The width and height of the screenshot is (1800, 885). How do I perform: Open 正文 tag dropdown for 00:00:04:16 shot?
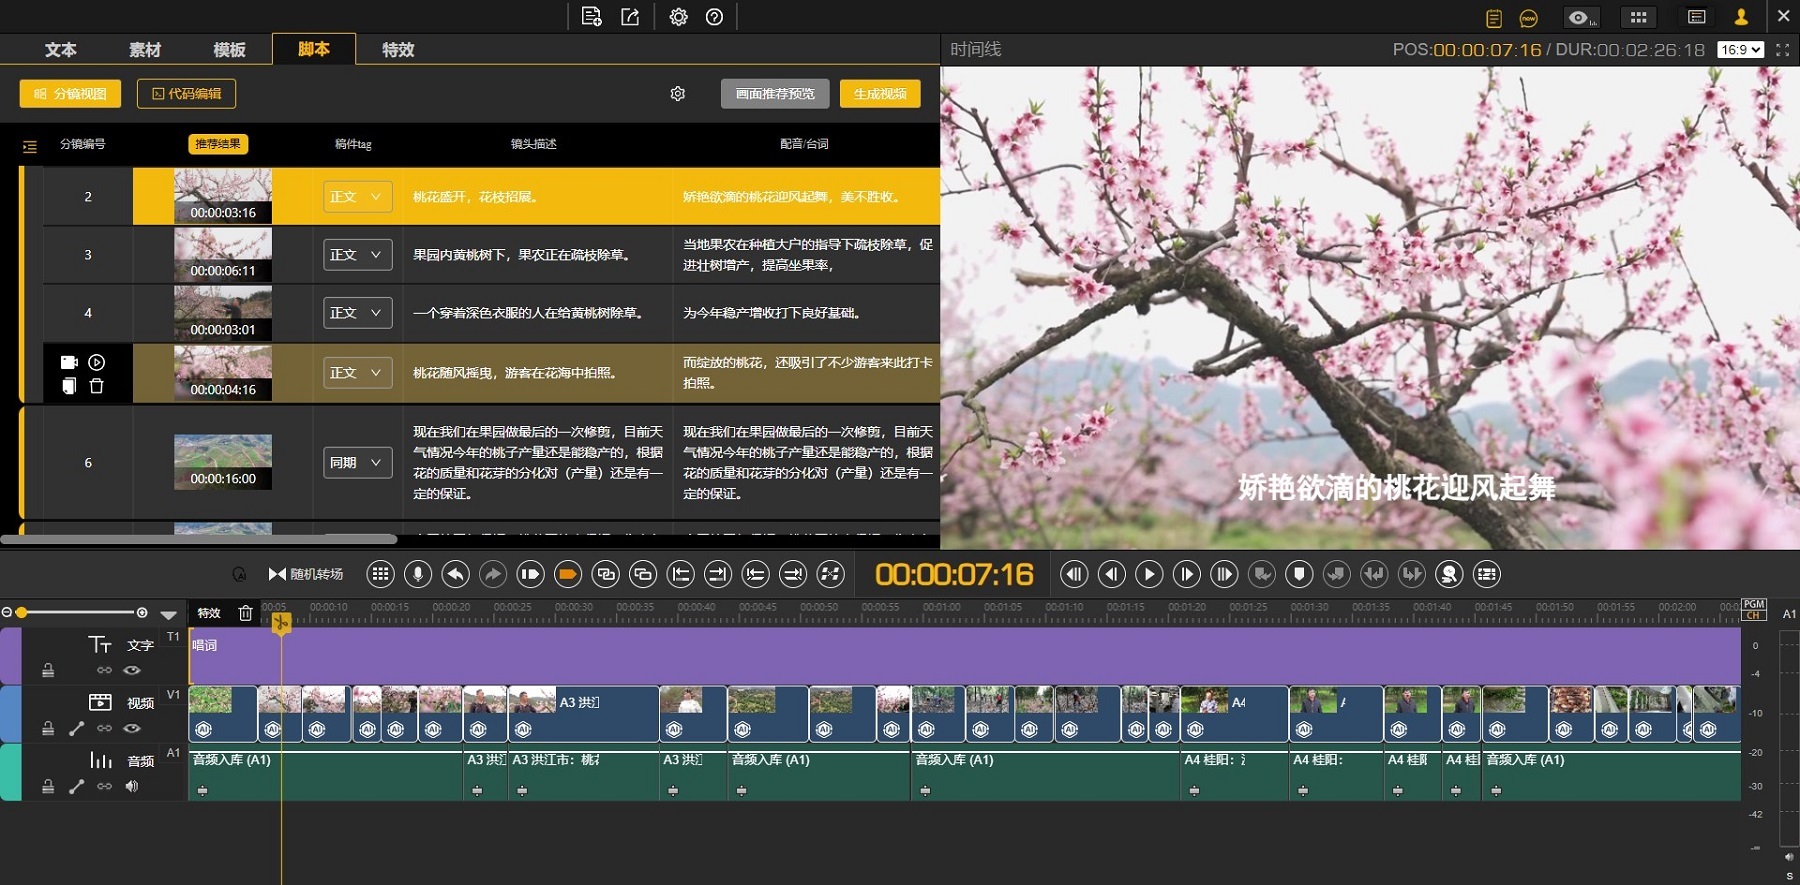(357, 373)
